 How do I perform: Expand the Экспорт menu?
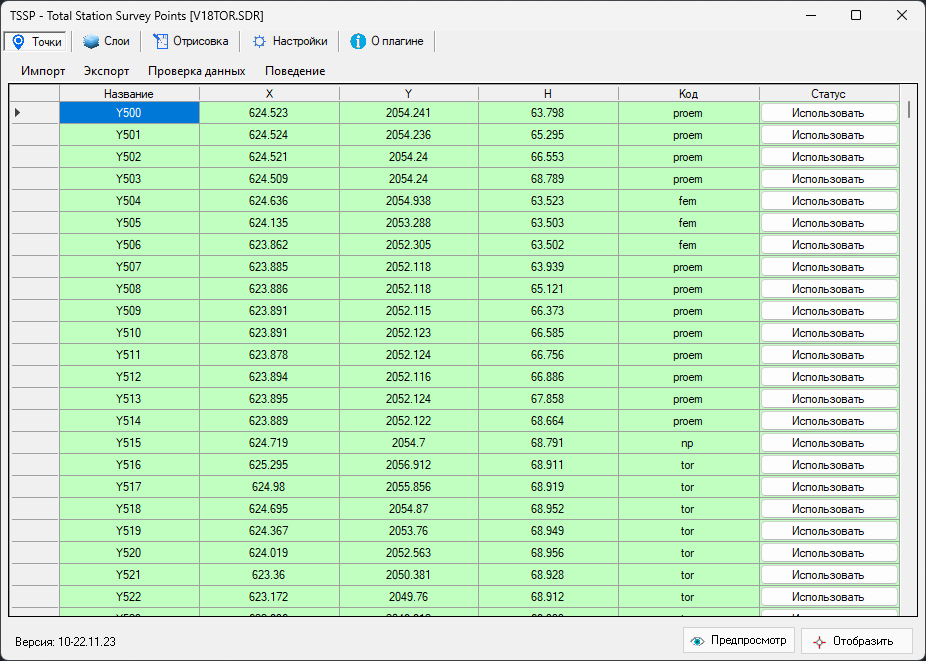point(106,71)
